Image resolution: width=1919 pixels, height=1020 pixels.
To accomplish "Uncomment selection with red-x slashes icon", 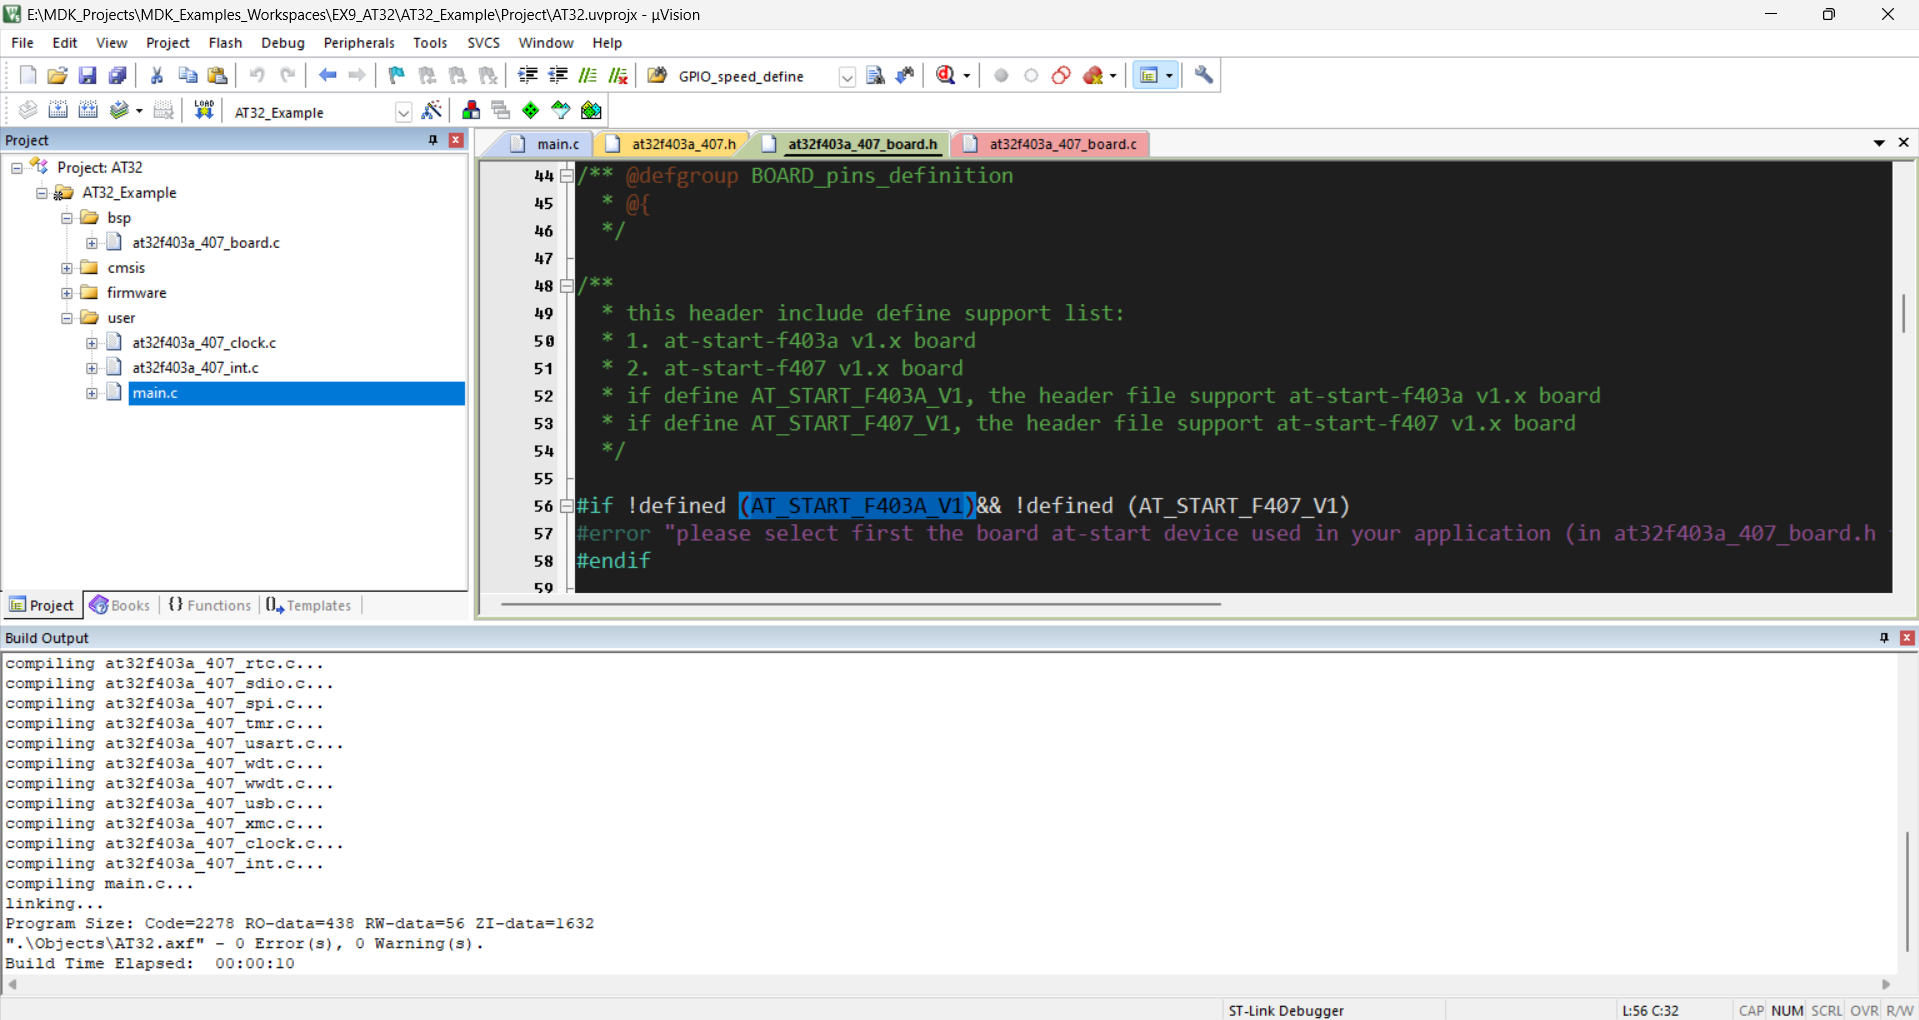I will (x=618, y=75).
